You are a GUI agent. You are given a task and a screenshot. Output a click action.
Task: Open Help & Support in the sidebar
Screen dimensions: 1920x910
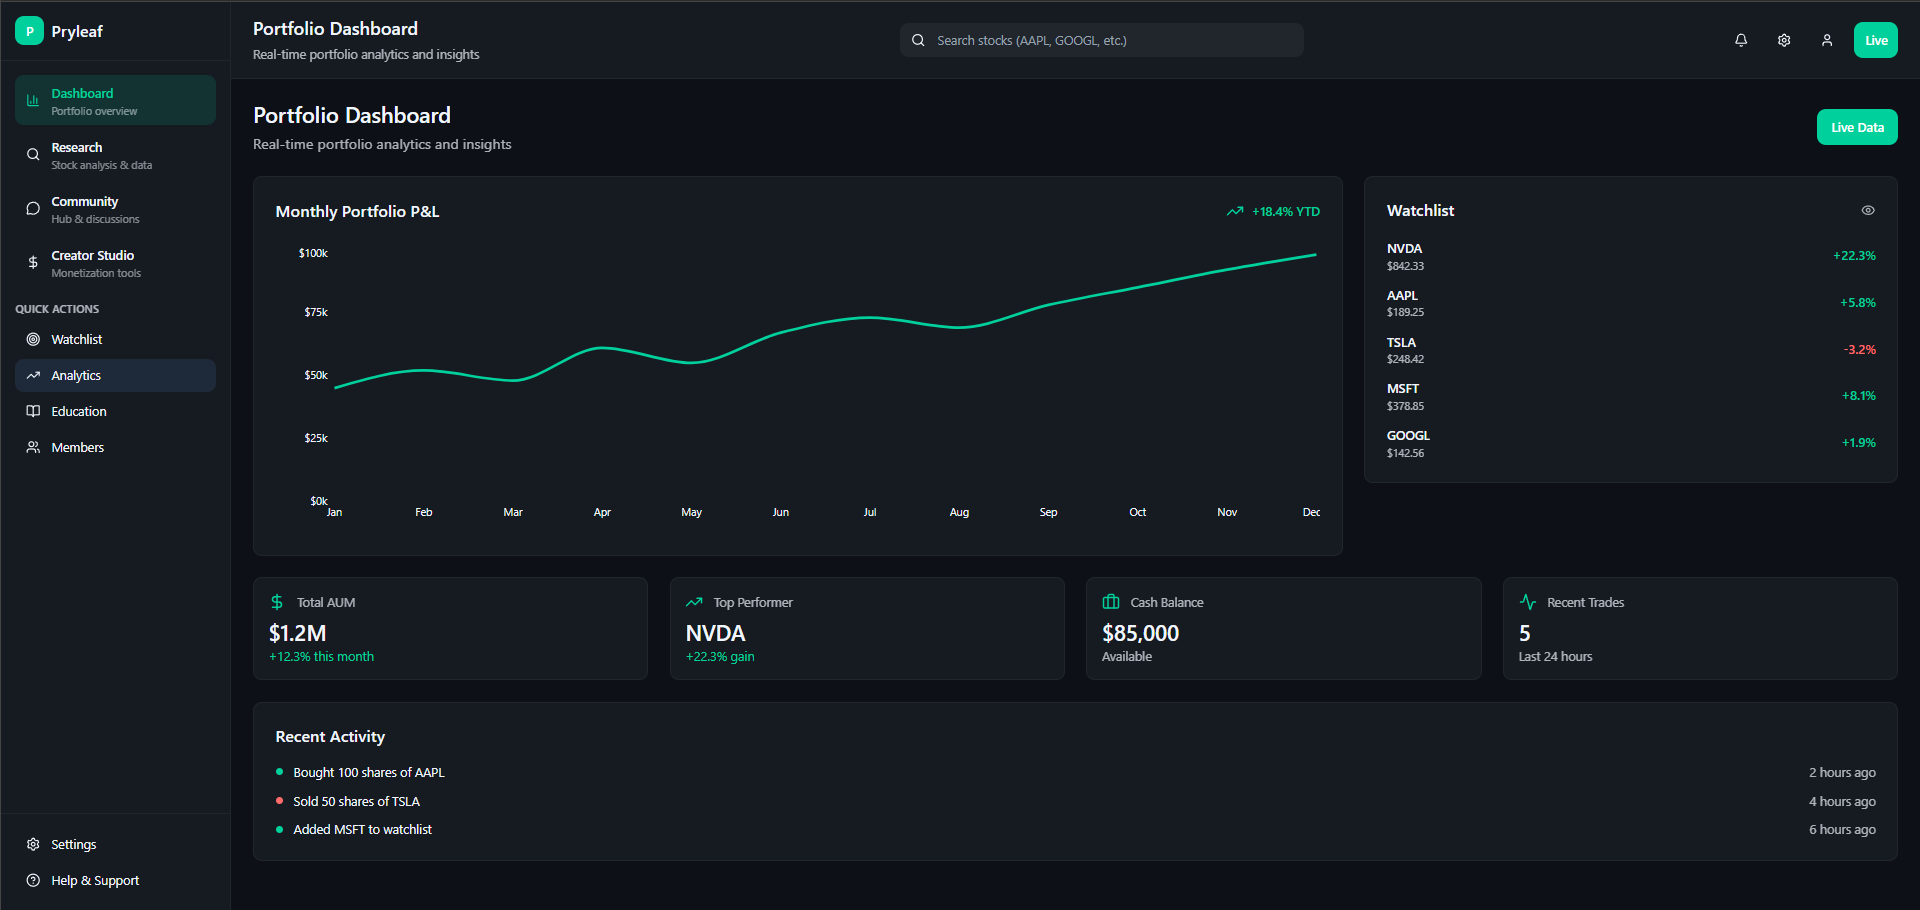pos(93,880)
